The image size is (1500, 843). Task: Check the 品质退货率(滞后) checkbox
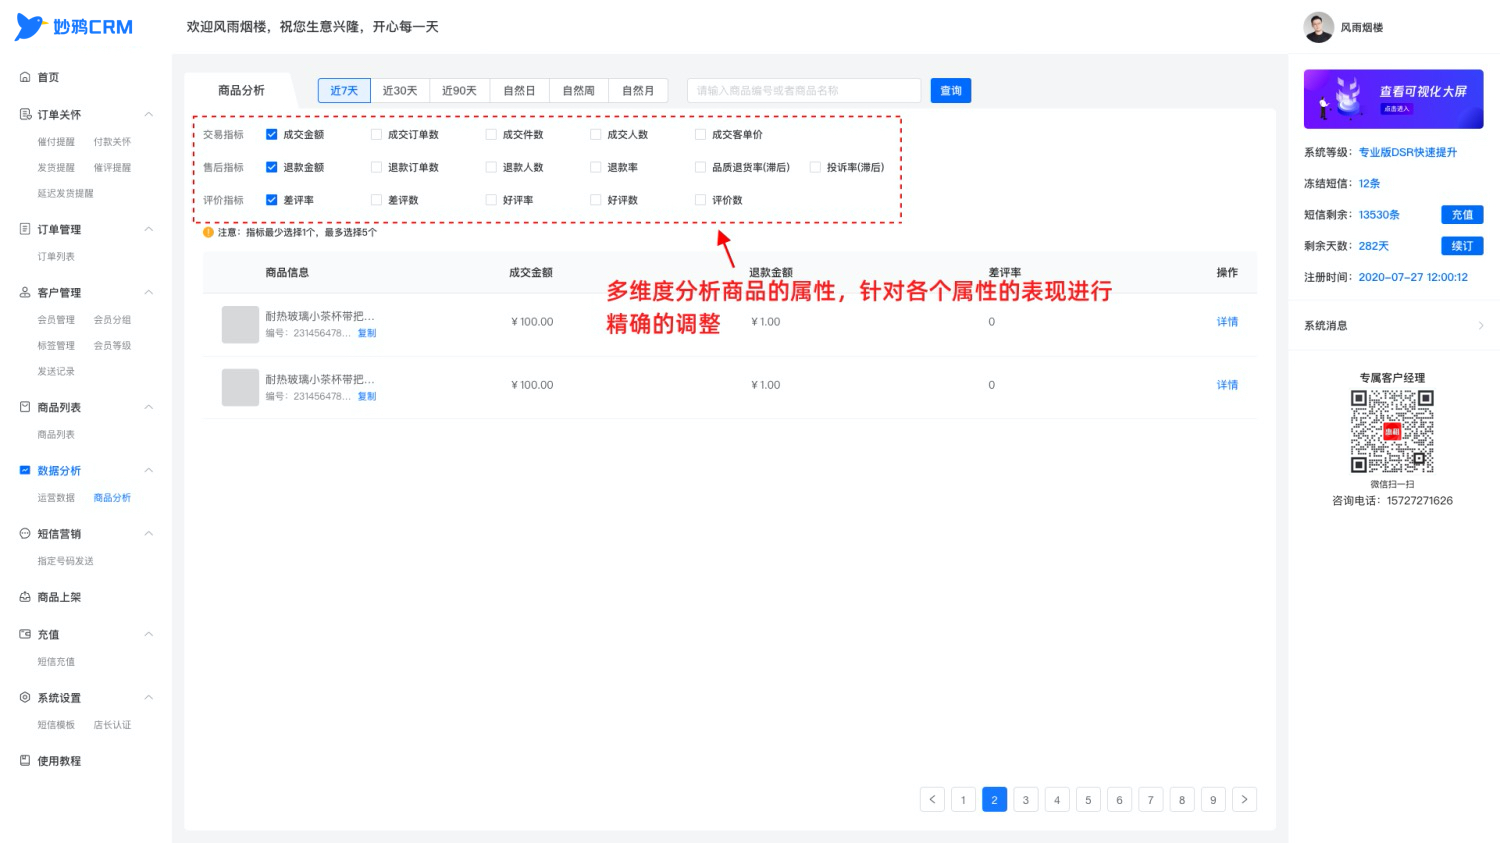point(700,167)
